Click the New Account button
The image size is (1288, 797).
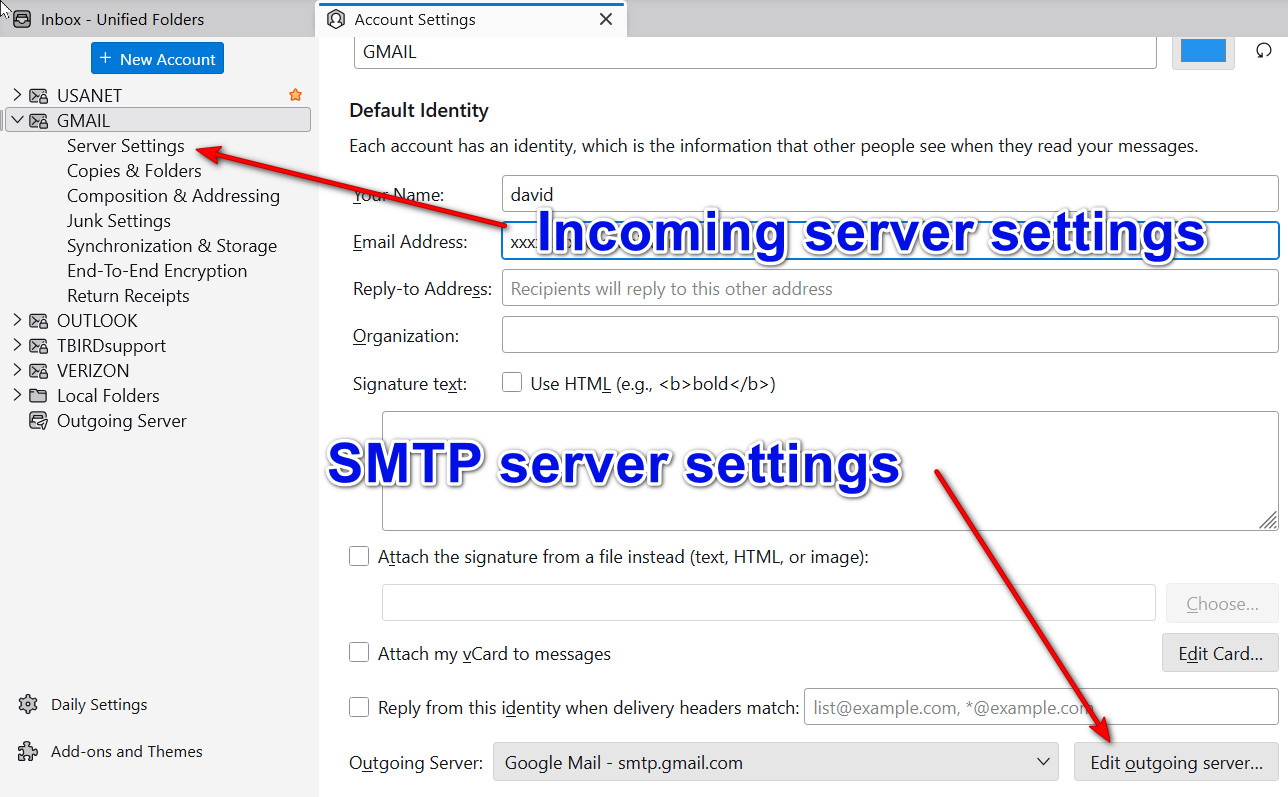click(157, 59)
